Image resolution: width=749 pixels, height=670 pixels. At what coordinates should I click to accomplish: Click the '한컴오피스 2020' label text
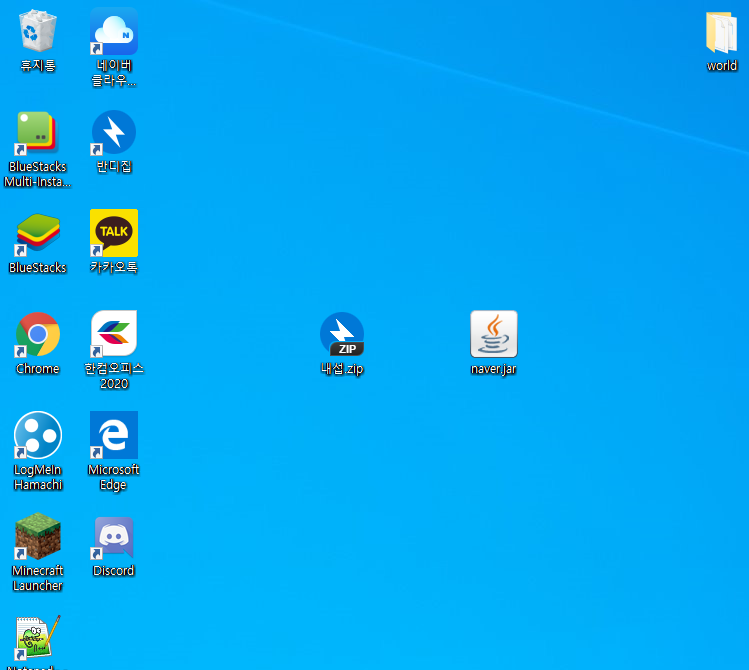pos(114,376)
